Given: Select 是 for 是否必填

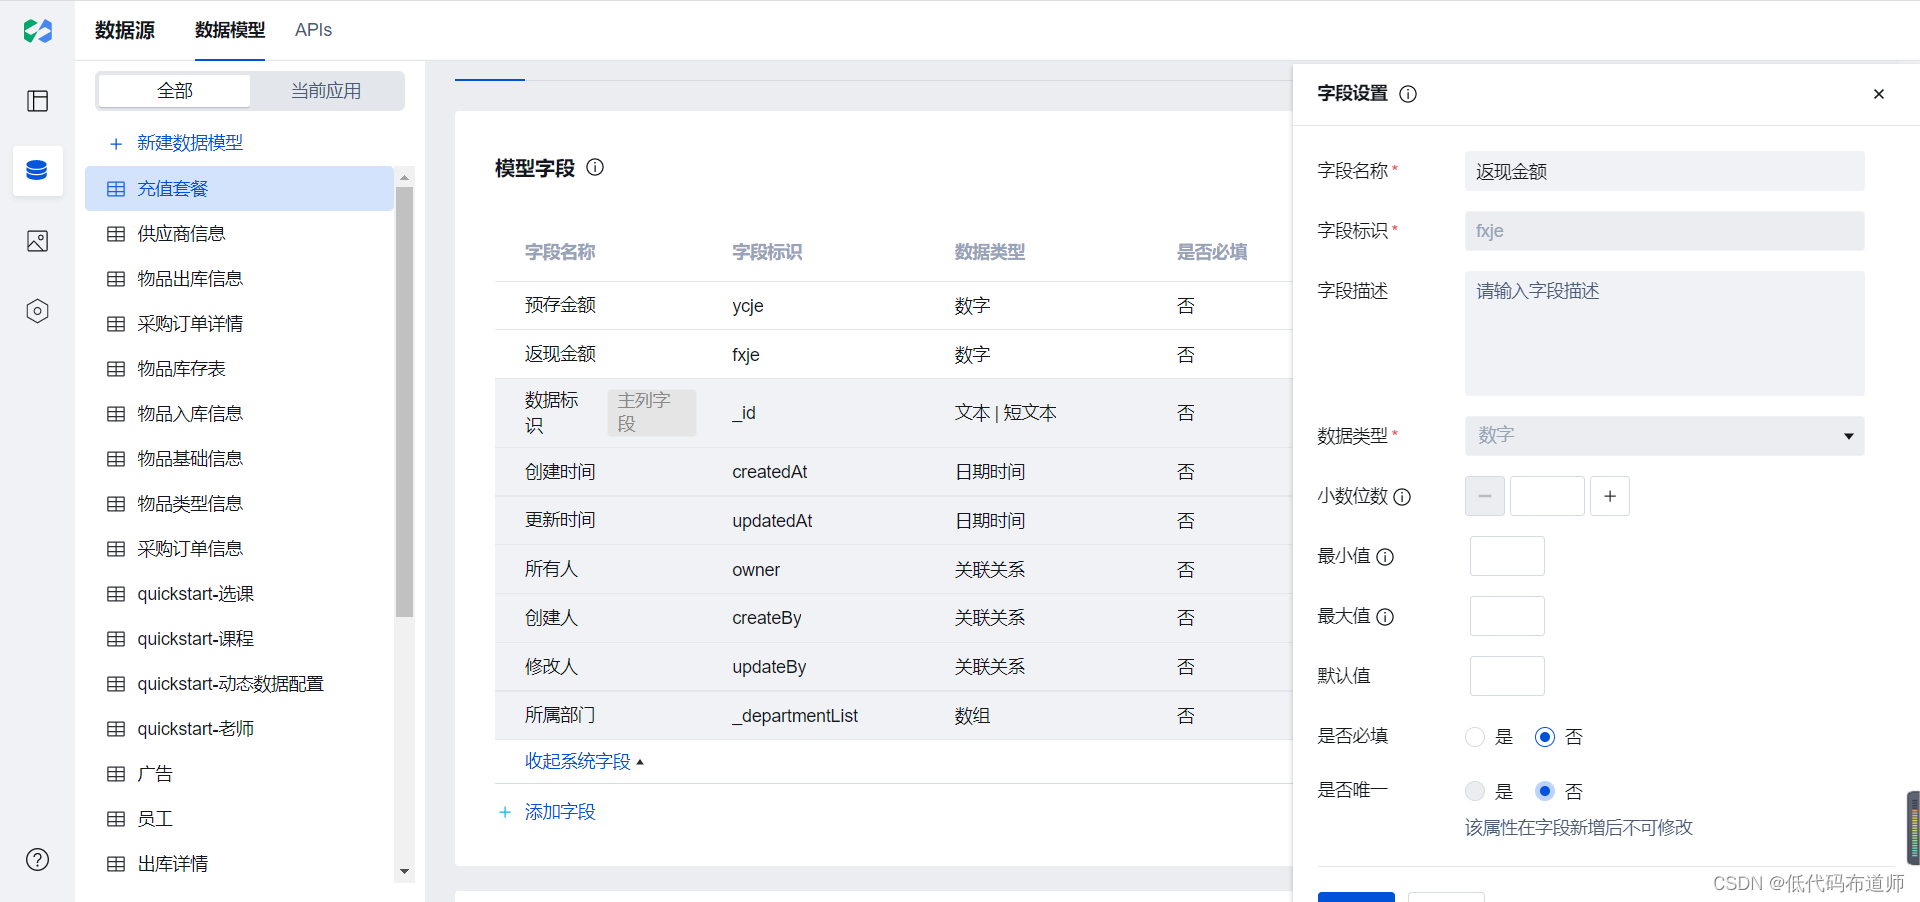Looking at the screenshot, I should click(1475, 737).
